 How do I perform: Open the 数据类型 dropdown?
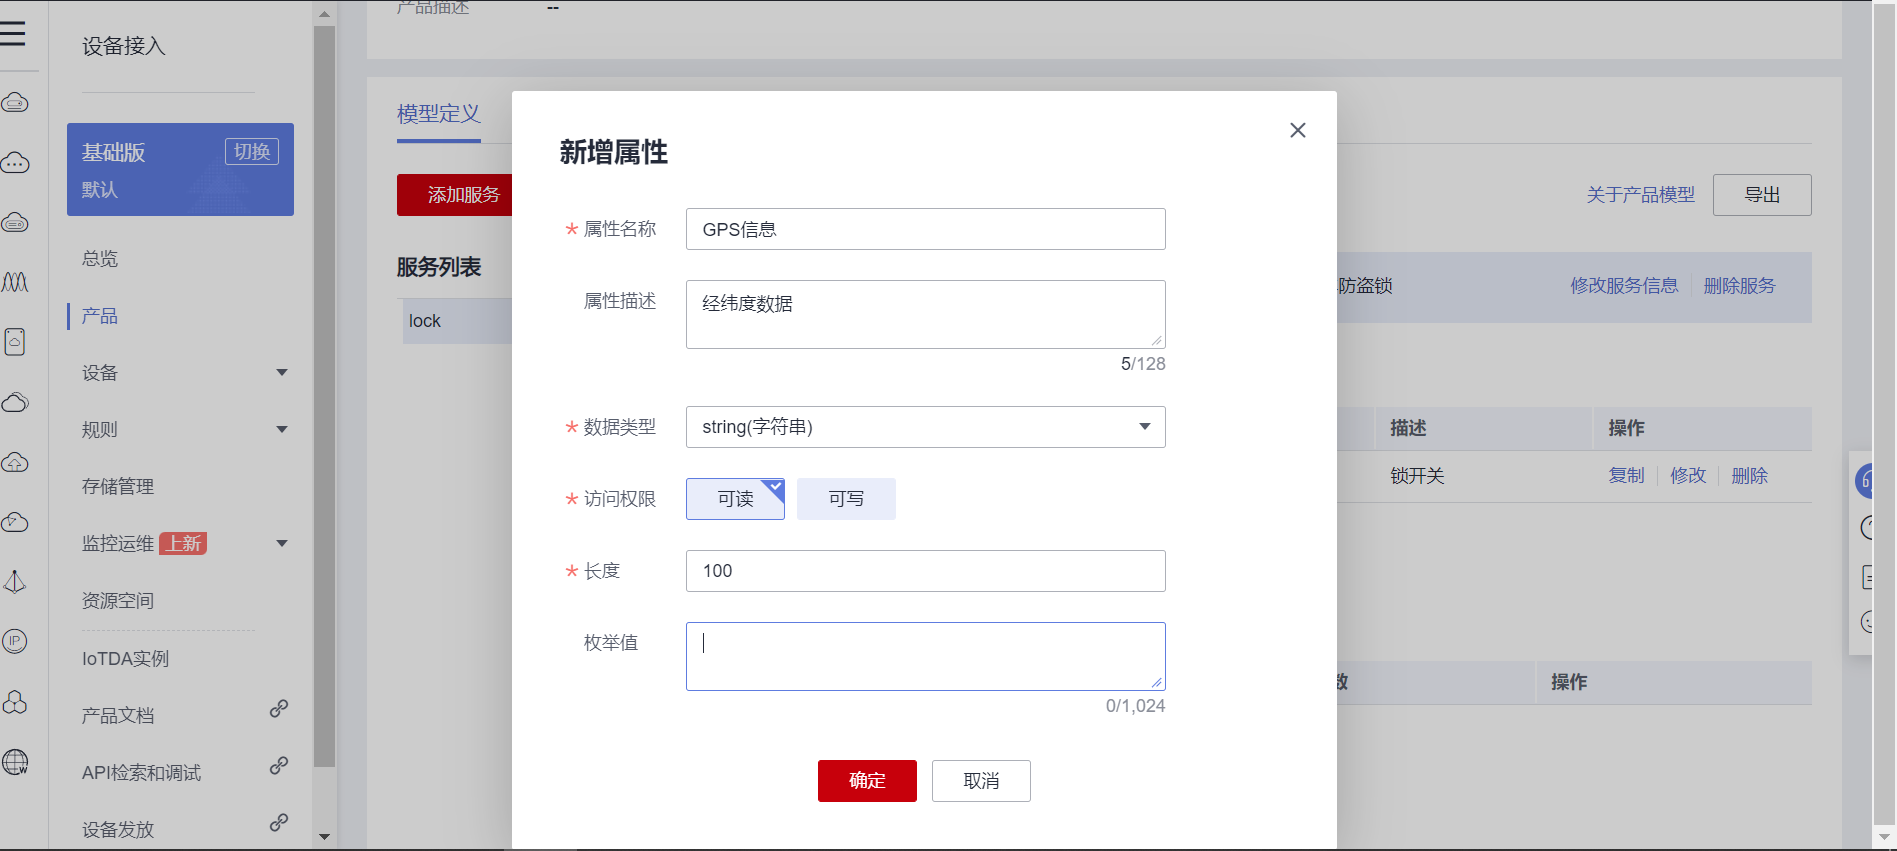tap(925, 427)
